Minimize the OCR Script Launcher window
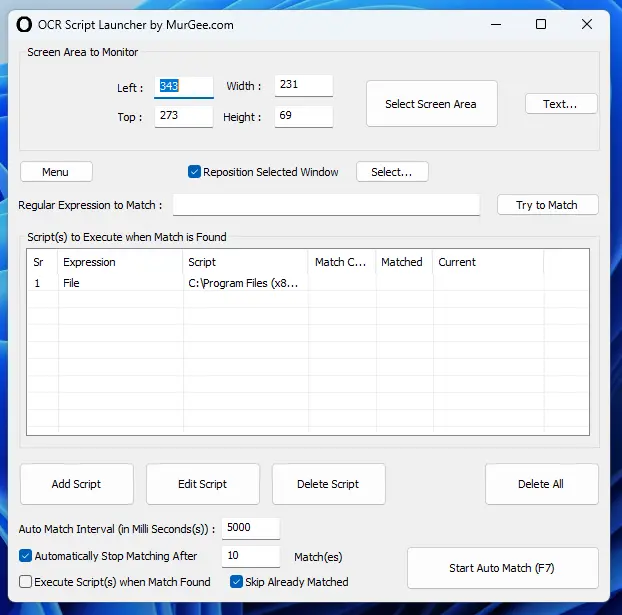The width and height of the screenshot is (622, 615). tap(496, 25)
